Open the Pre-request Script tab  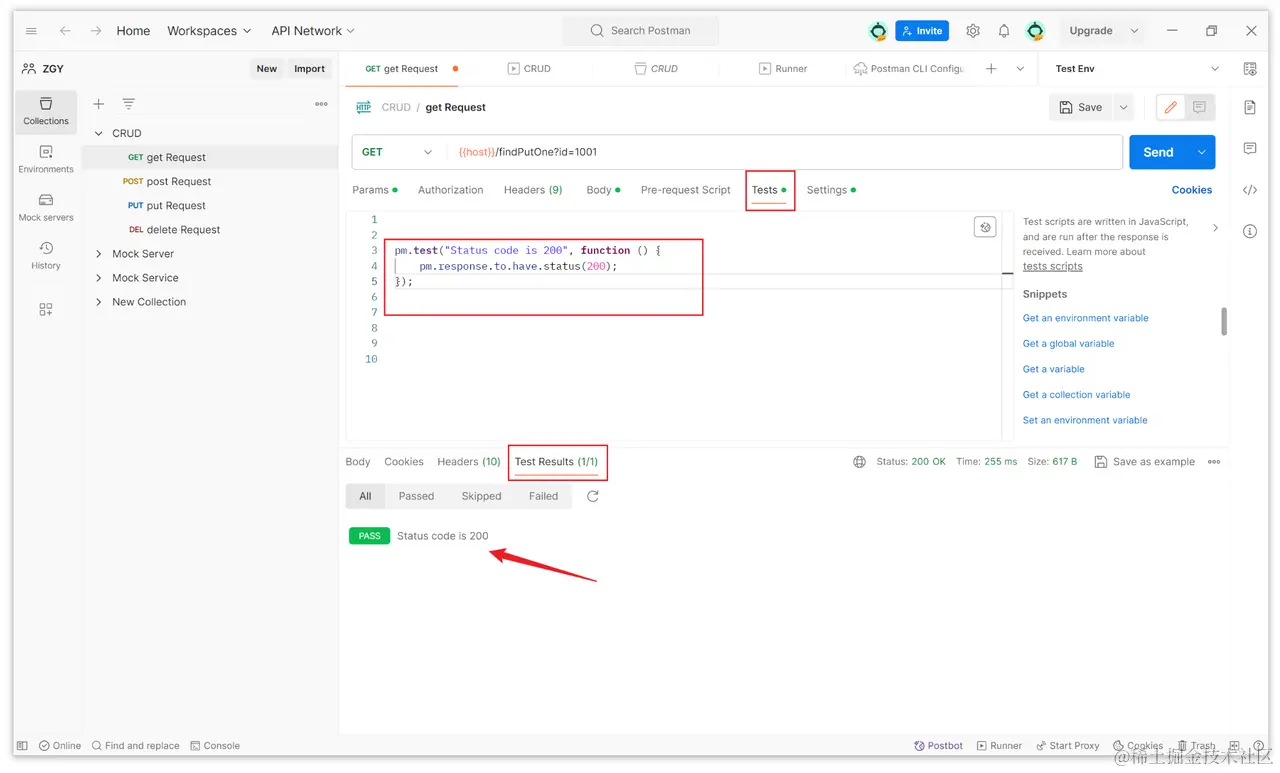pyautogui.click(x=686, y=190)
